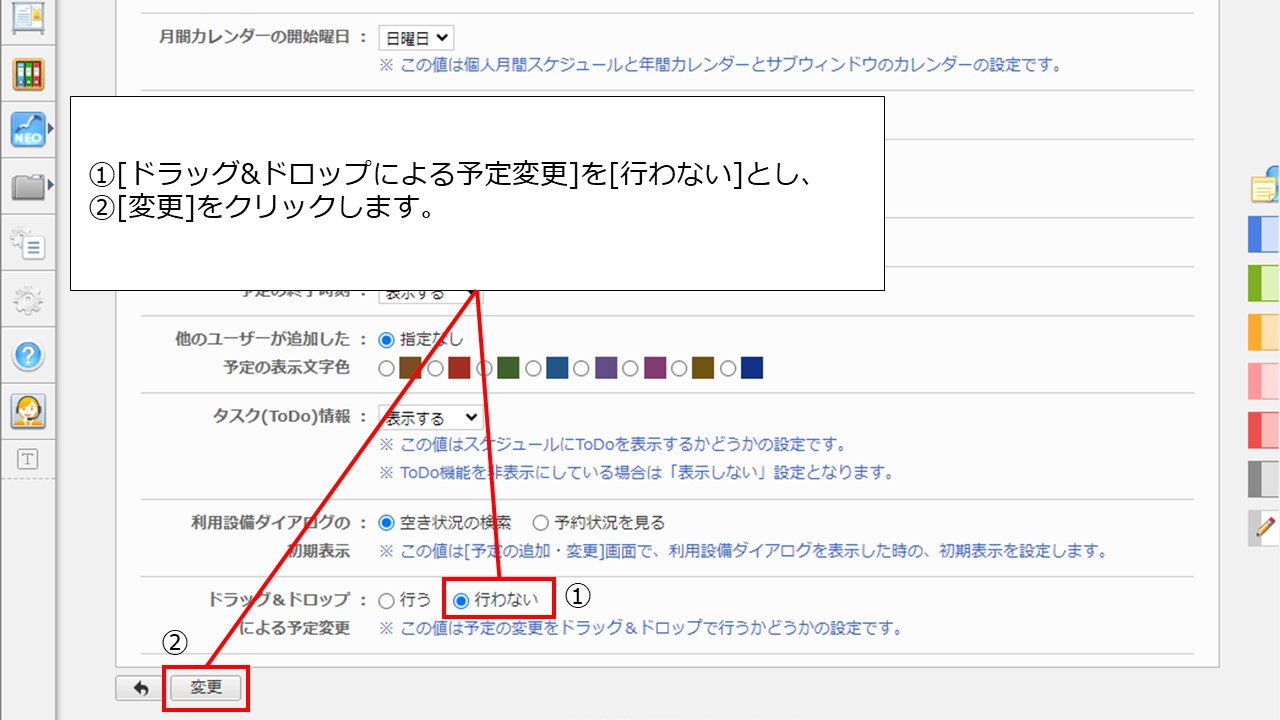This screenshot has height=720, width=1280.
Task: Pick the purple color swatch for text
Action: pyautogui.click(x=606, y=368)
